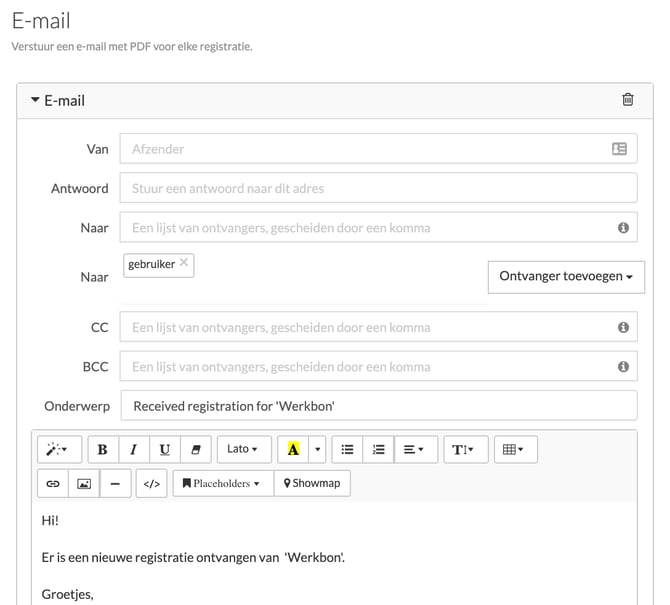
Task: Click the BCC recipients input field
Action: point(378,366)
